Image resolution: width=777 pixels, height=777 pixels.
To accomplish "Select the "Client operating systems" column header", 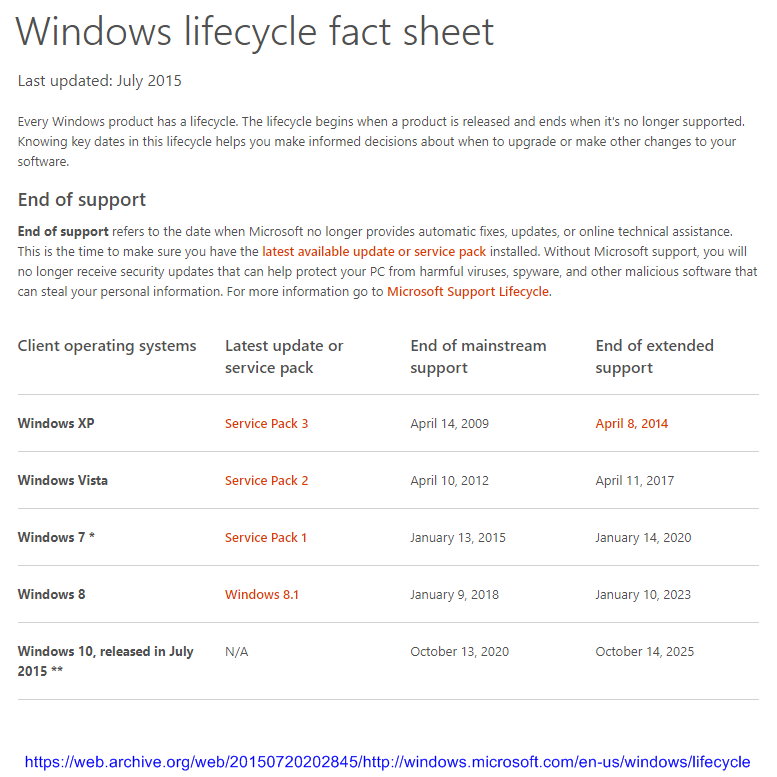I will (107, 346).
